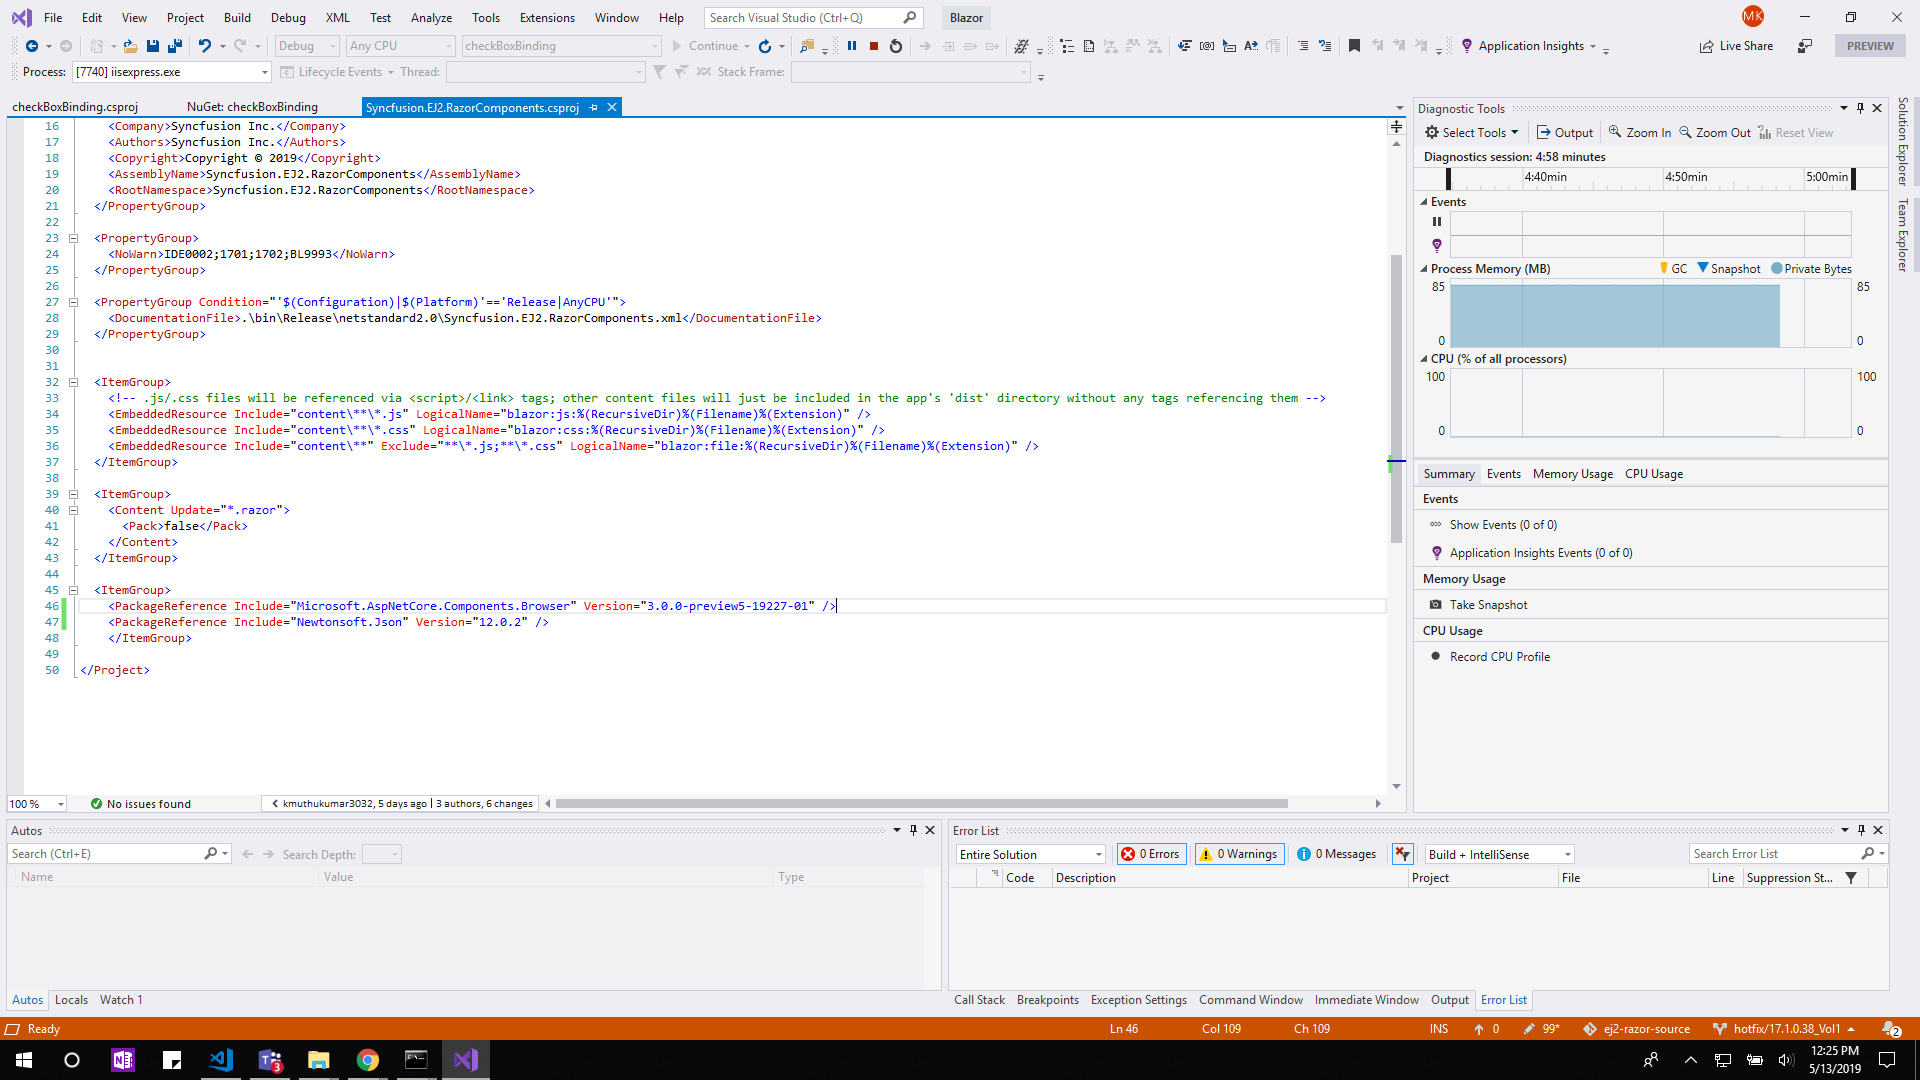
Task: Stop the debugging session (red square icon)
Action: point(872,45)
